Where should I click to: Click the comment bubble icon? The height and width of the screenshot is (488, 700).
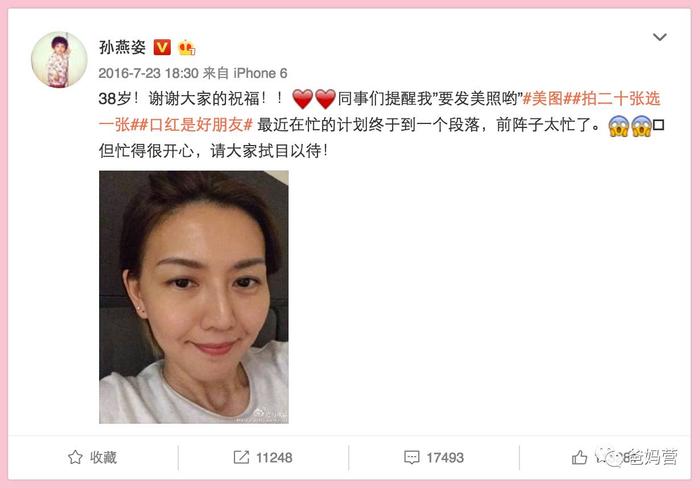[x=411, y=458]
